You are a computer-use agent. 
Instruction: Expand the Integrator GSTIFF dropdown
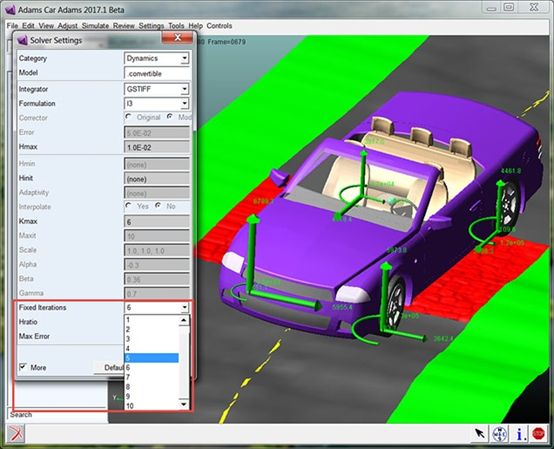(x=157, y=89)
